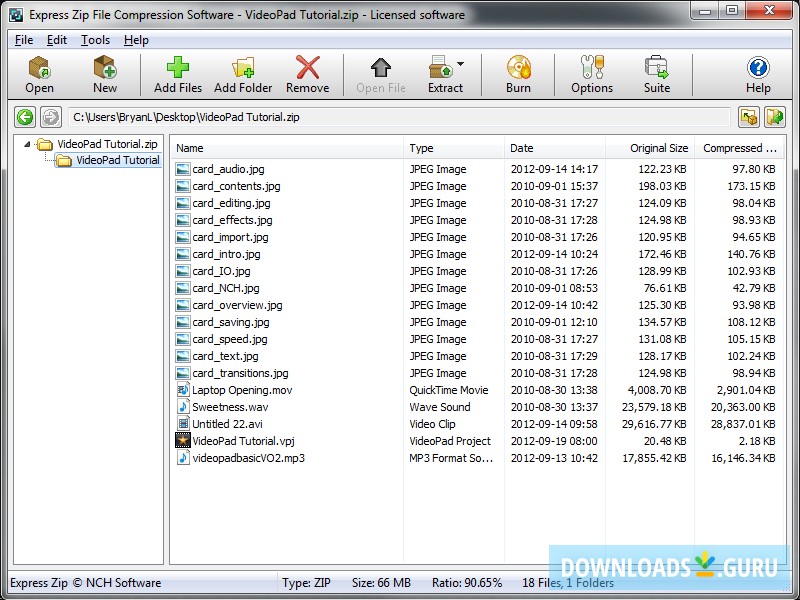Click the NCH Suite icon
The image size is (800, 600).
(x=656, y=75)
